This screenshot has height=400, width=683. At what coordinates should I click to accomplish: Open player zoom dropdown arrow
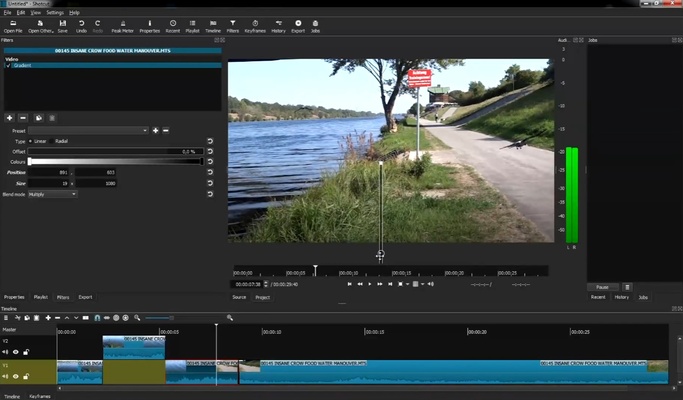click(x=407, y=284)
